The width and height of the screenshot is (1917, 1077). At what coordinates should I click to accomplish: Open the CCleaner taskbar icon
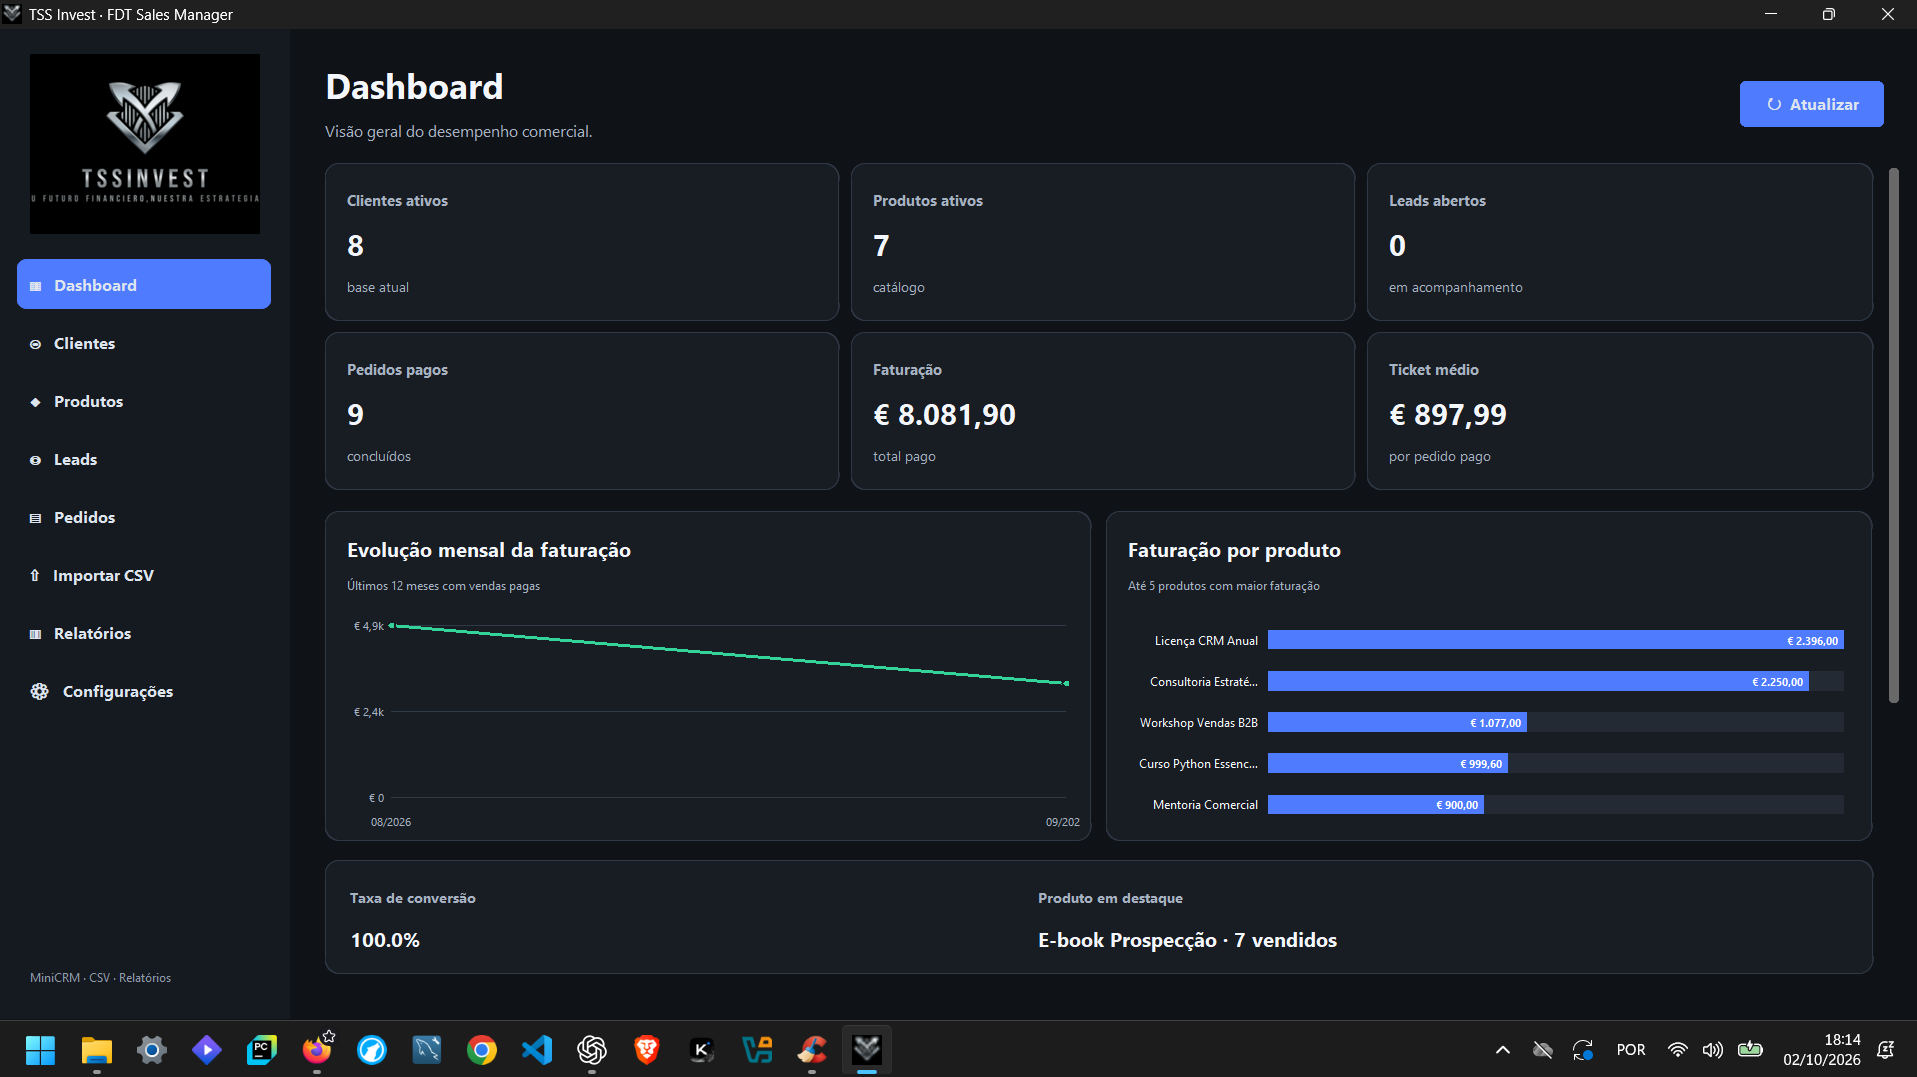pyautogui.click(x=812, y=1050)
